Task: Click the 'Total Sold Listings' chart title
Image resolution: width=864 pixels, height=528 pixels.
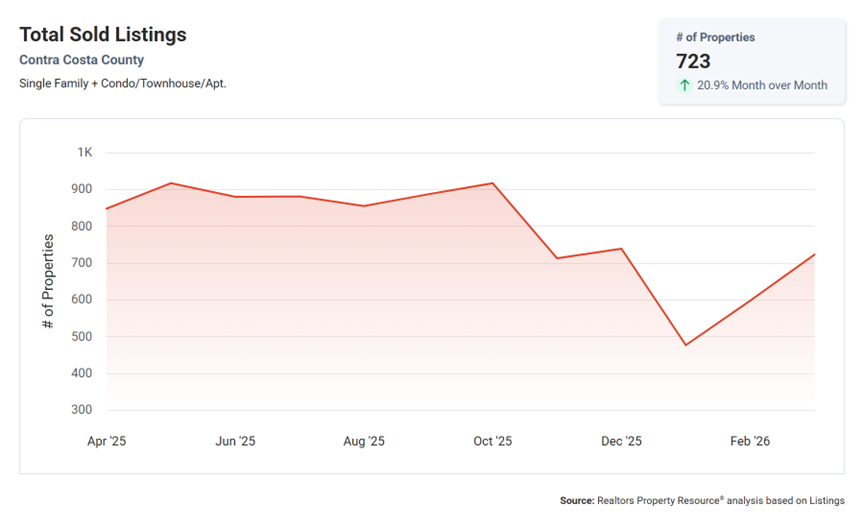Action: [x=103, y=34]
